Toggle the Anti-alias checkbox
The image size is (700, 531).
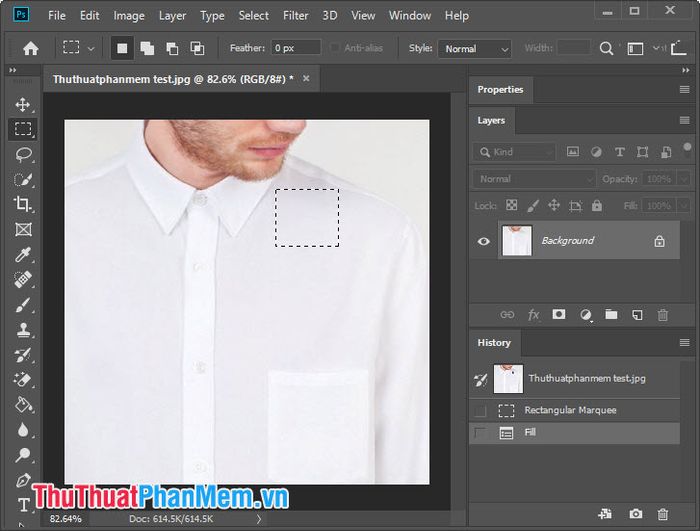[x=334, y=48]
